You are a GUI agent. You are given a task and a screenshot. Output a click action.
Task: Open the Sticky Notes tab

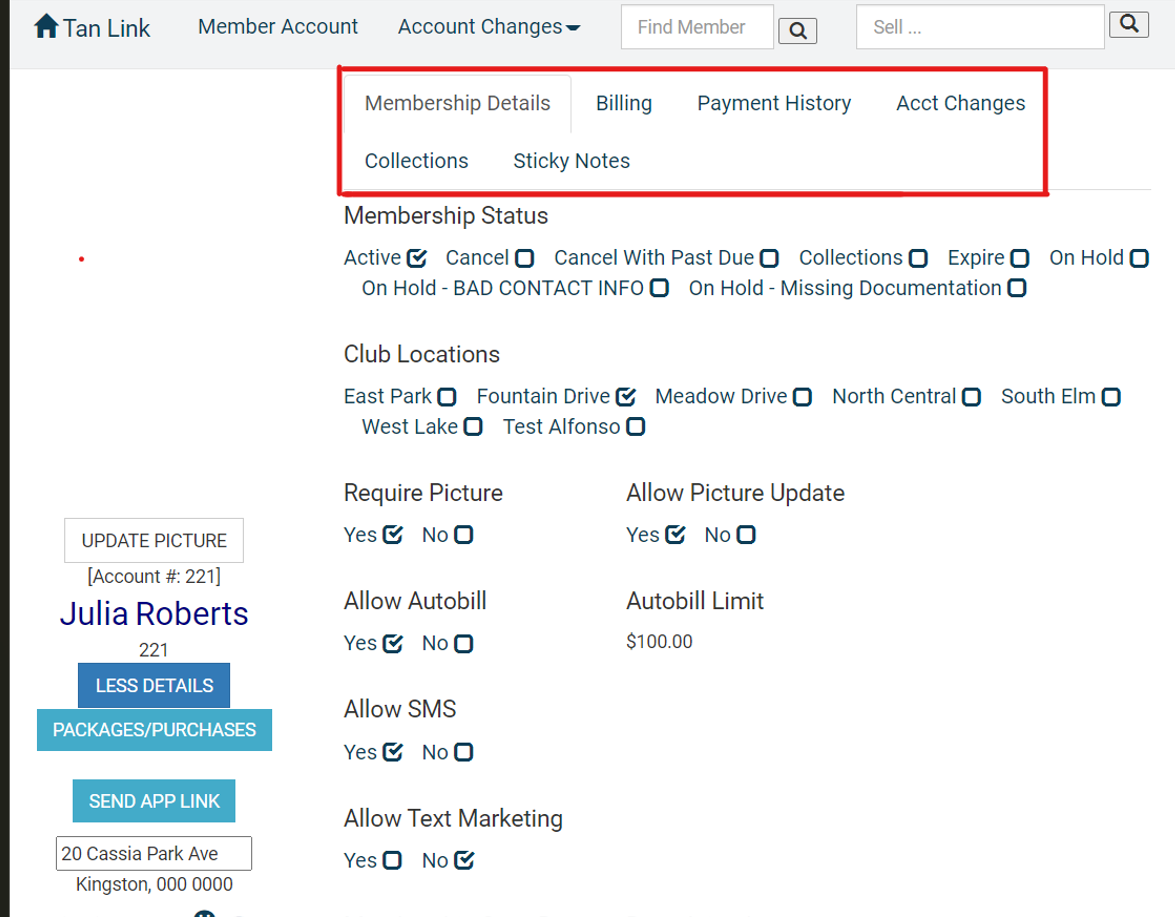point(571,161)
